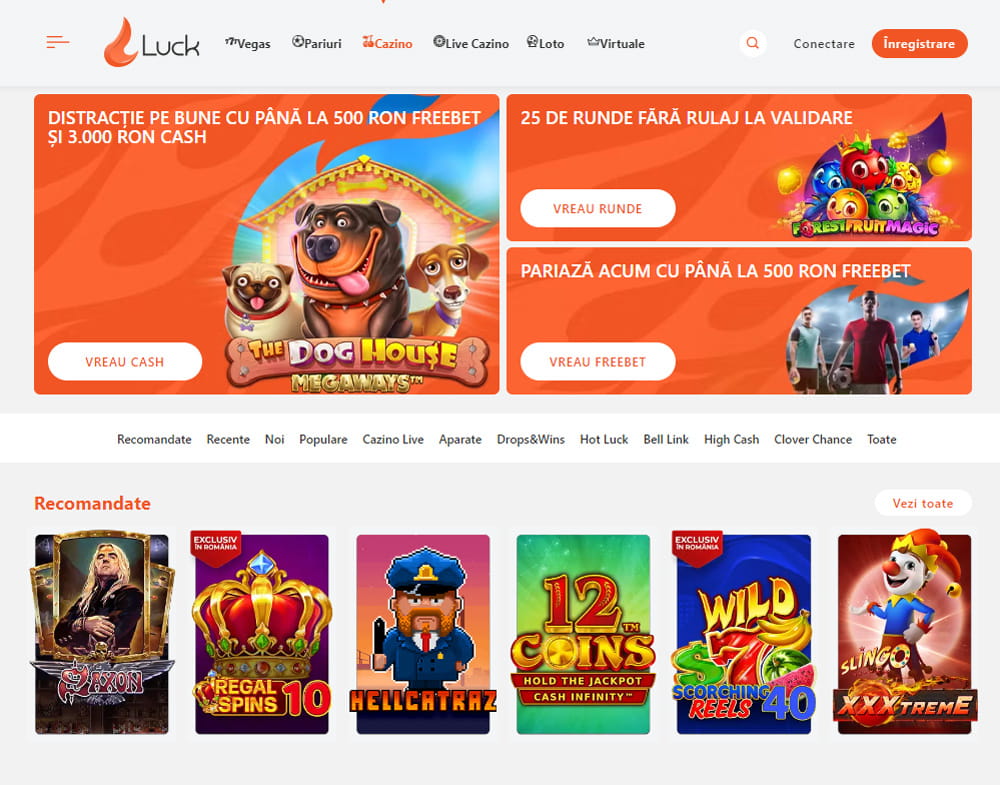Switch to the Toate category tab
1000x785 pixels.
(881, 439)
